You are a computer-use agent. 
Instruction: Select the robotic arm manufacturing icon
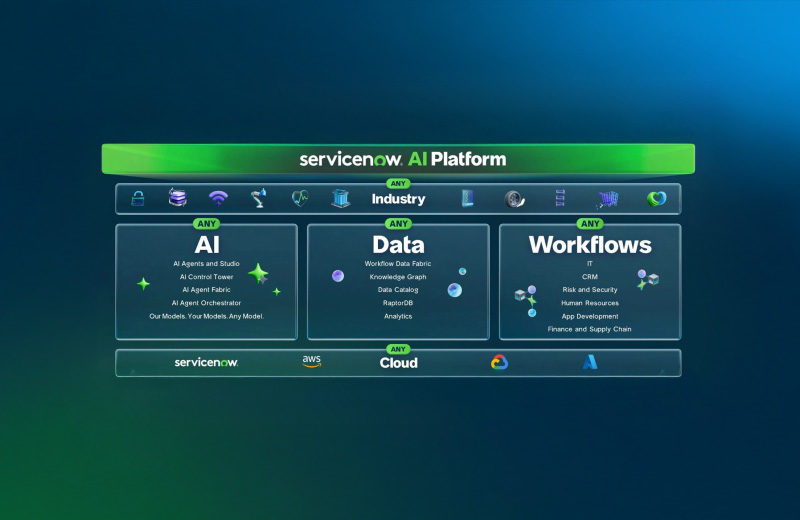click(259, 199)
